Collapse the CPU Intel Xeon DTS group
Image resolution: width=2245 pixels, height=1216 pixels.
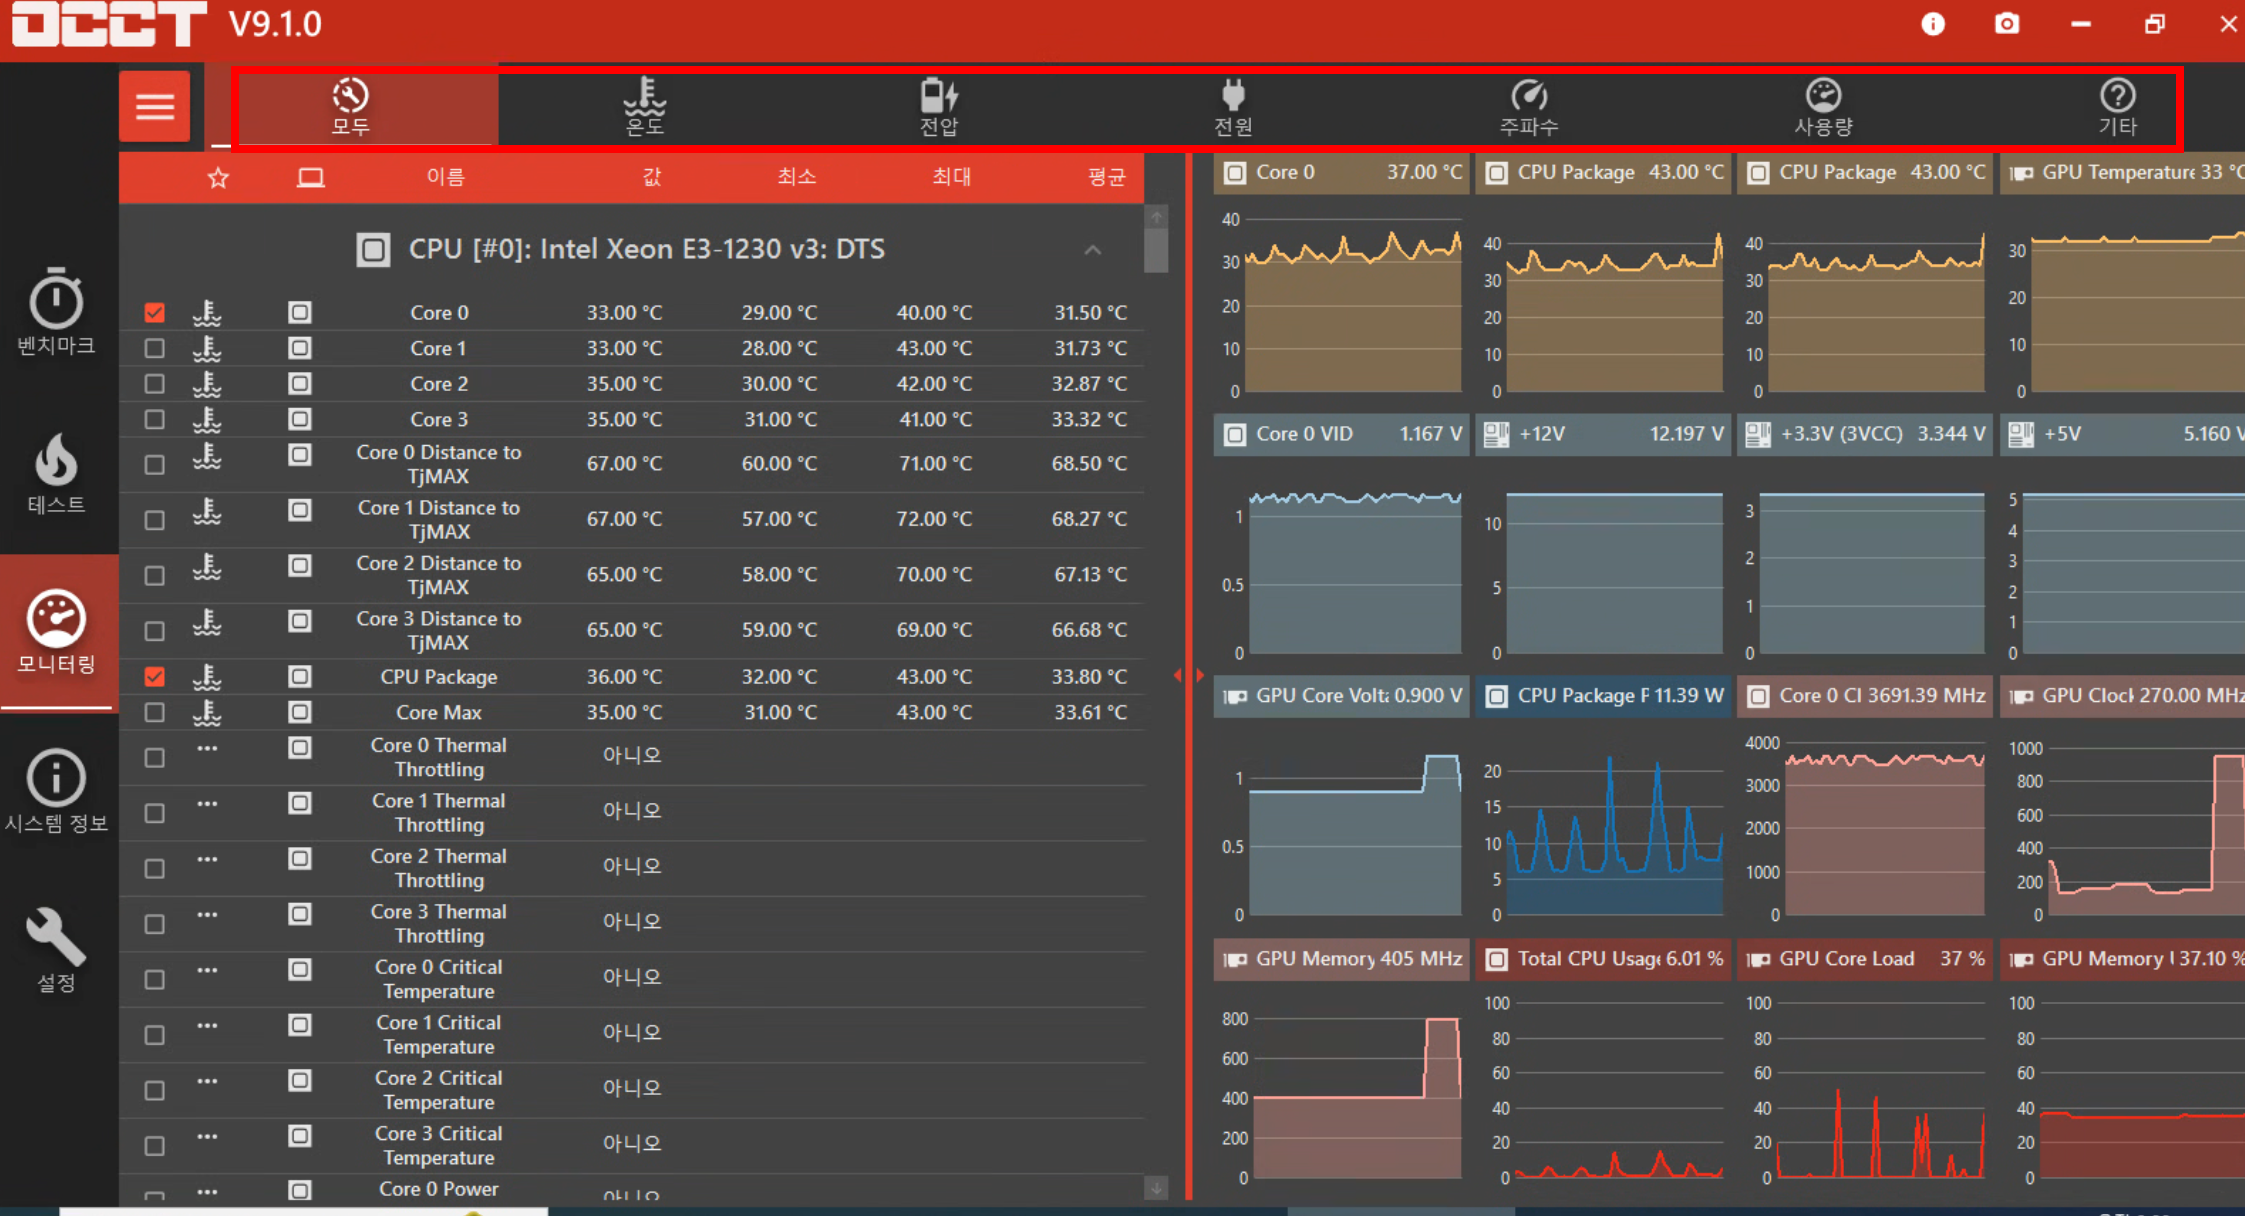tap(1092, 250)
